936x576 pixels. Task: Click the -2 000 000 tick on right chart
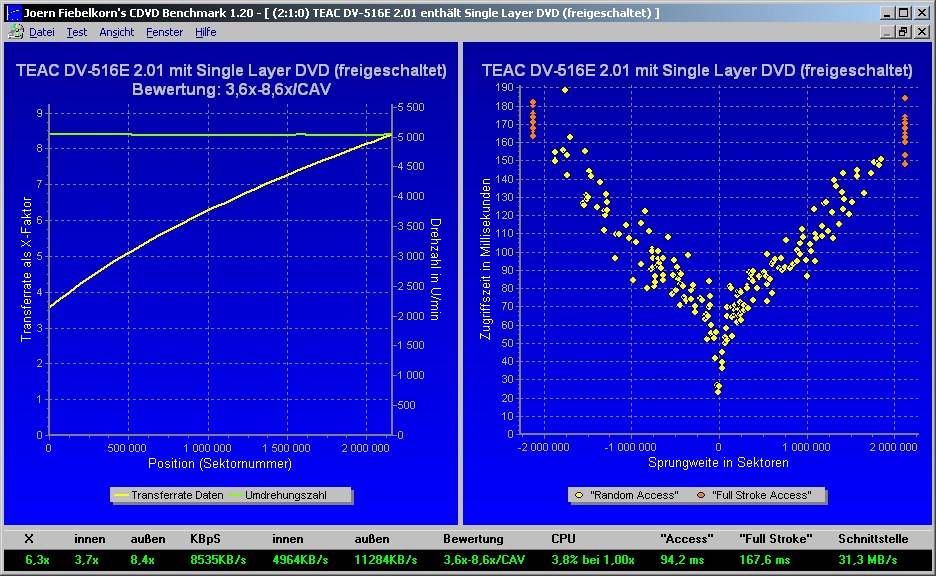pos(543,447)
